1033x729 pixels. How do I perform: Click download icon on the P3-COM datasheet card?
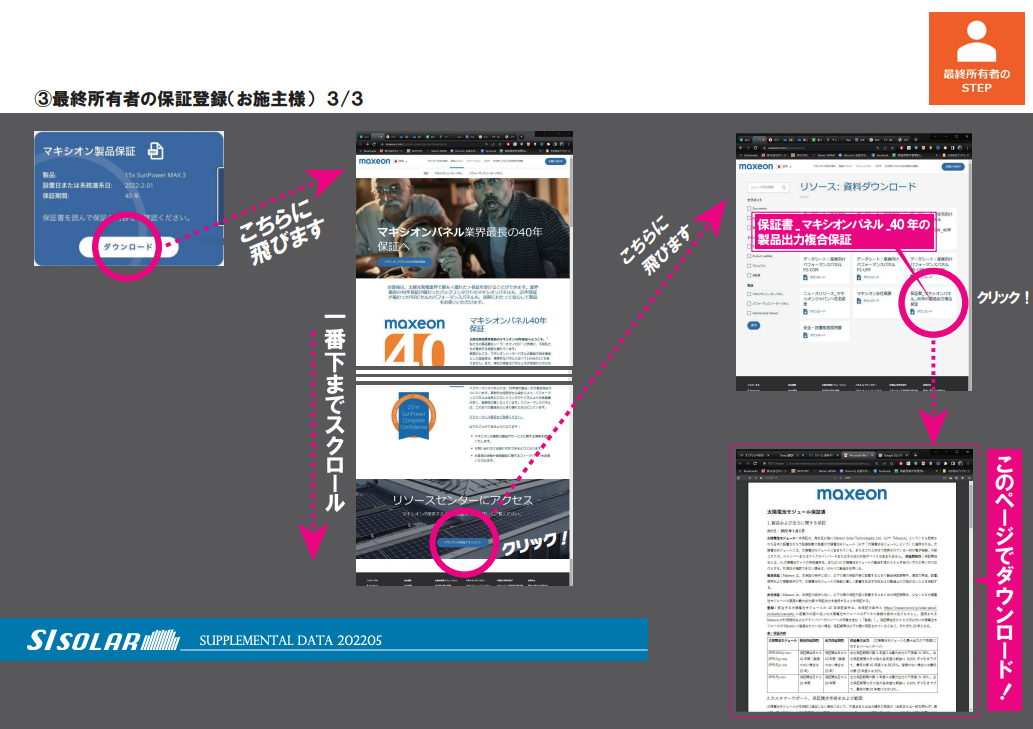pos(805,277)
